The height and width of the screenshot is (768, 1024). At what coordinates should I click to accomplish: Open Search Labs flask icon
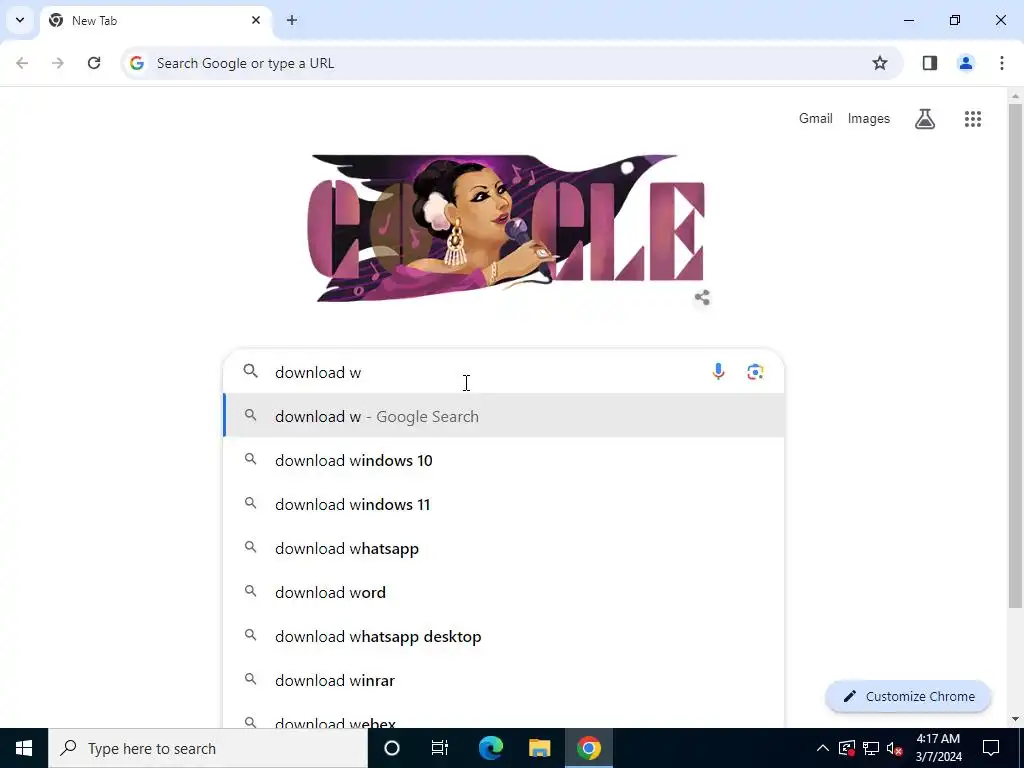point(925,119)
